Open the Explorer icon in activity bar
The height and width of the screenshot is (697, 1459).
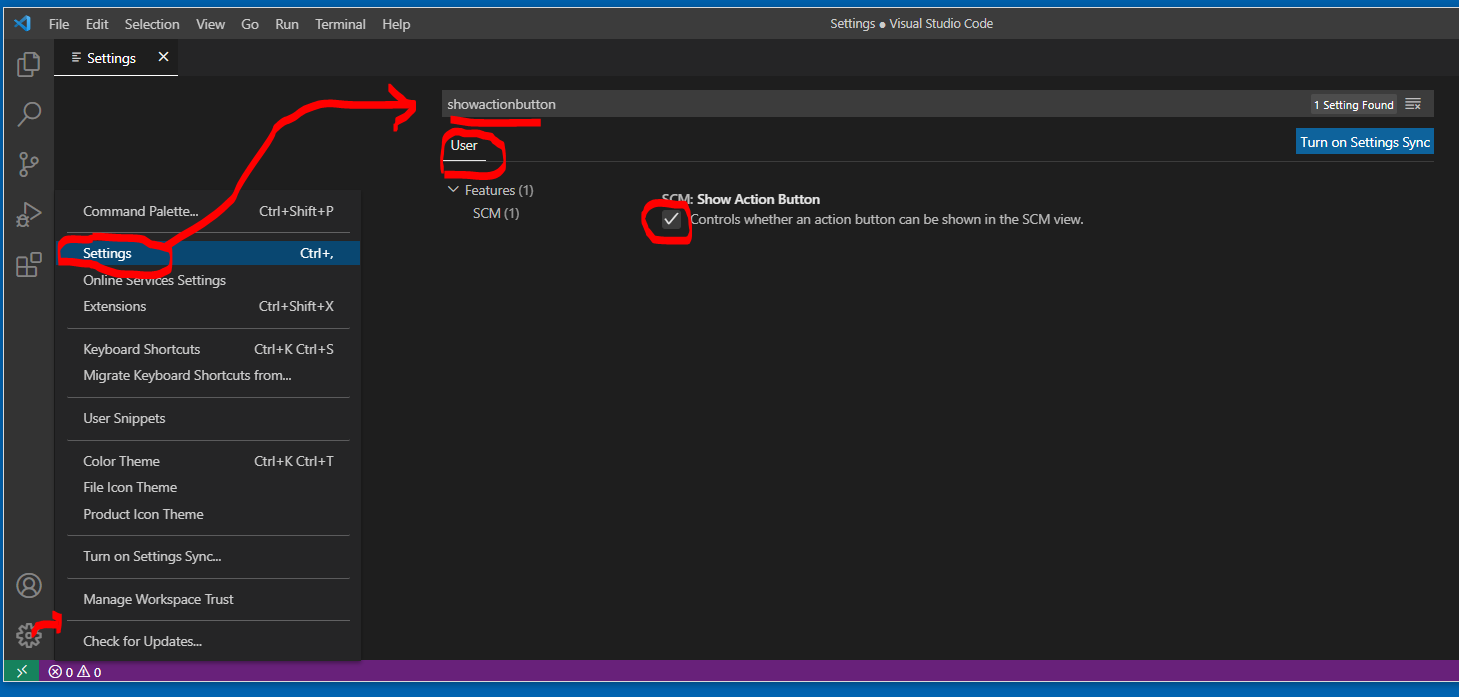click(28, 63)
